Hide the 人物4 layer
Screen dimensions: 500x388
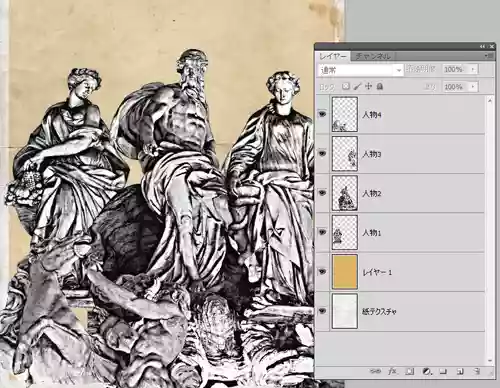click(322, 114)
